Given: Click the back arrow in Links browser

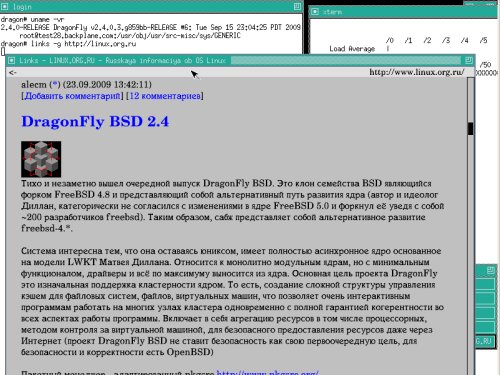Looking at the screenshot, I should click(x=13, y=72).
